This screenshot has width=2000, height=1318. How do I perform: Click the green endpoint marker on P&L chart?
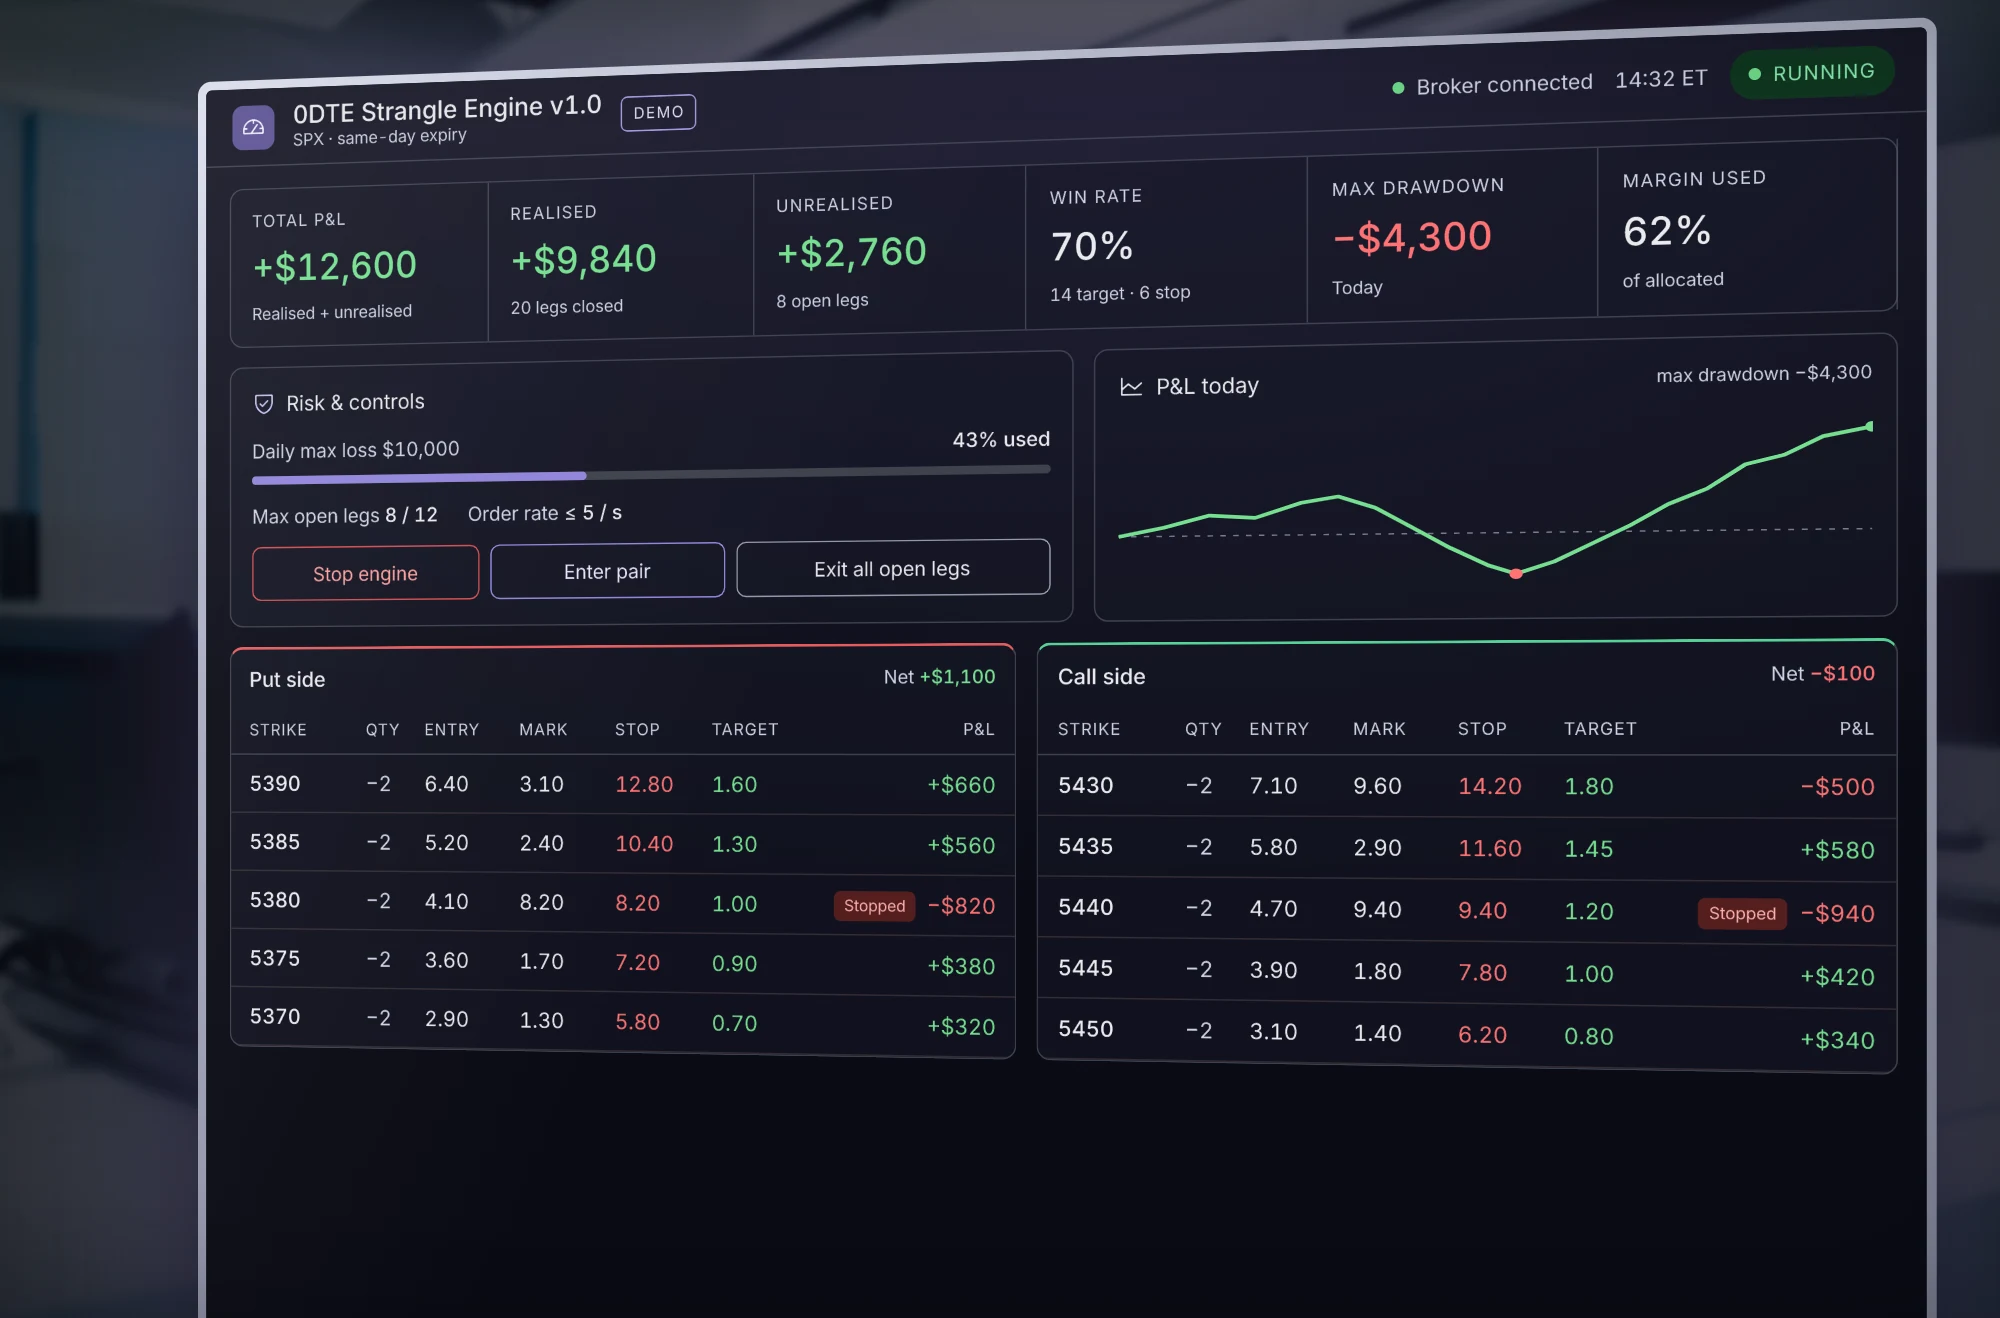coord(1869,426)
